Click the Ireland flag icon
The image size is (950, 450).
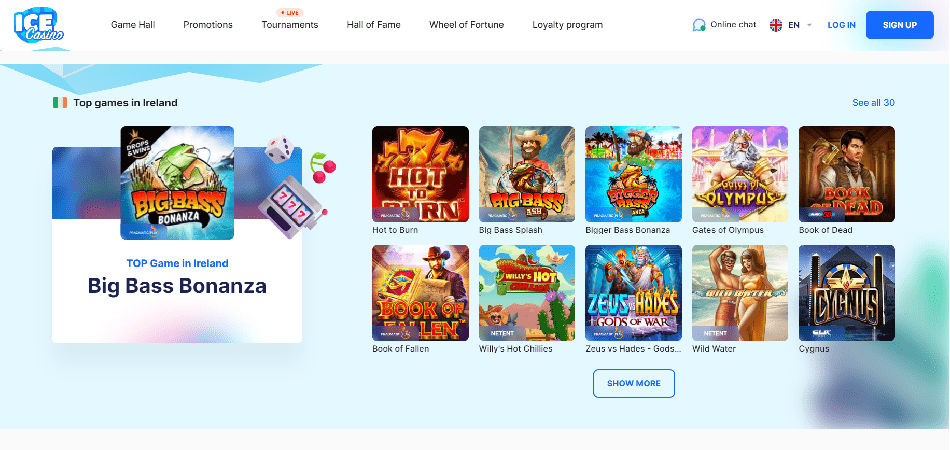(59, 103)
